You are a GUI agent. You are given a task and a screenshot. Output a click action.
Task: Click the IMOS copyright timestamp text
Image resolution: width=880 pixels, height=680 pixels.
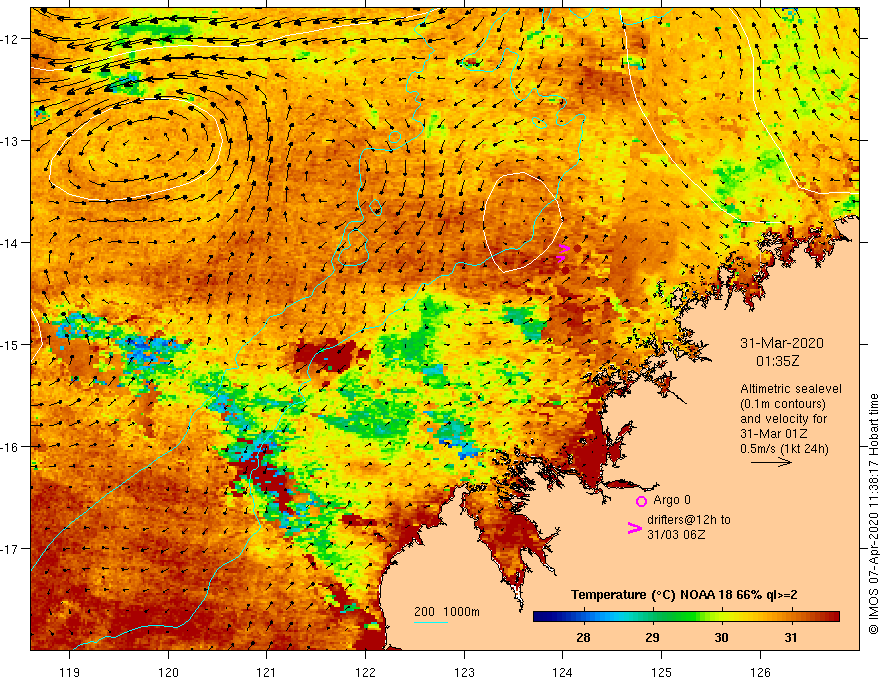tap(873, 514)
